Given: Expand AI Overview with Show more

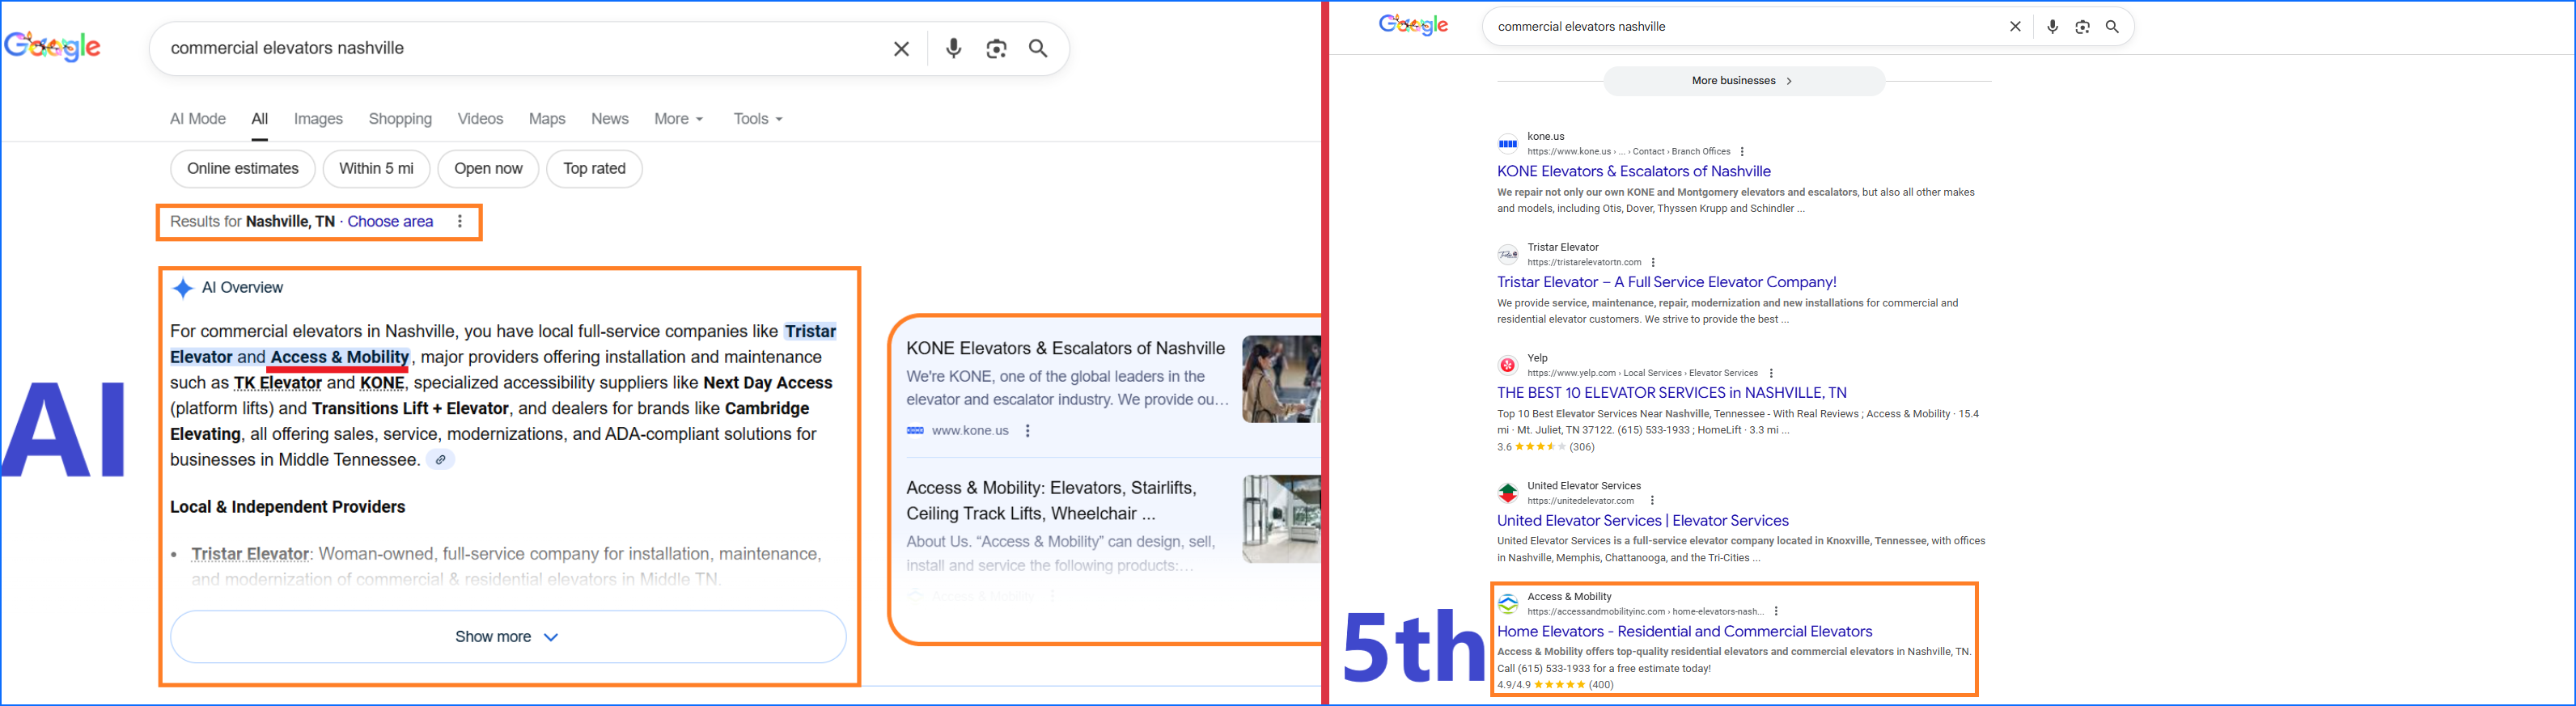Looking at the screenshot, I should click(x=508, y=637).
